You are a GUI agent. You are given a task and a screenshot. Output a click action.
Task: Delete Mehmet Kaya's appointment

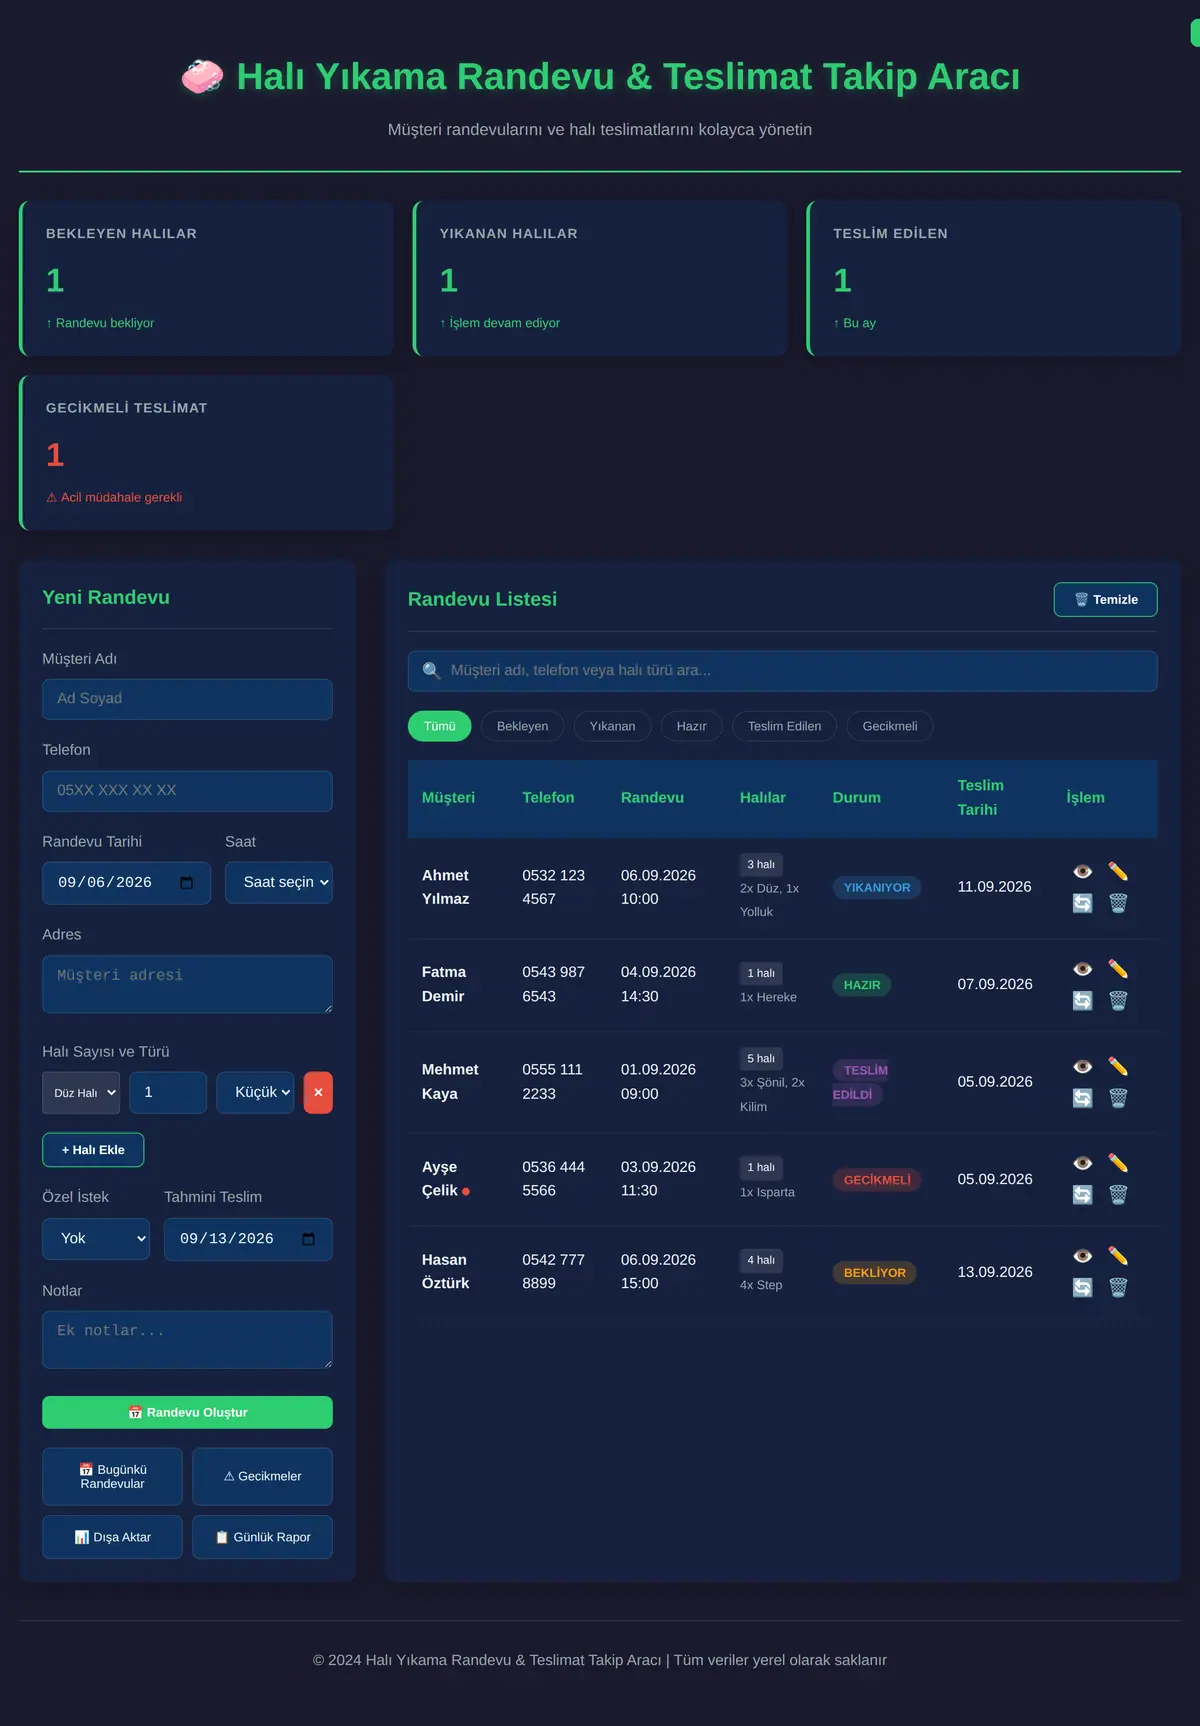1118,1098
